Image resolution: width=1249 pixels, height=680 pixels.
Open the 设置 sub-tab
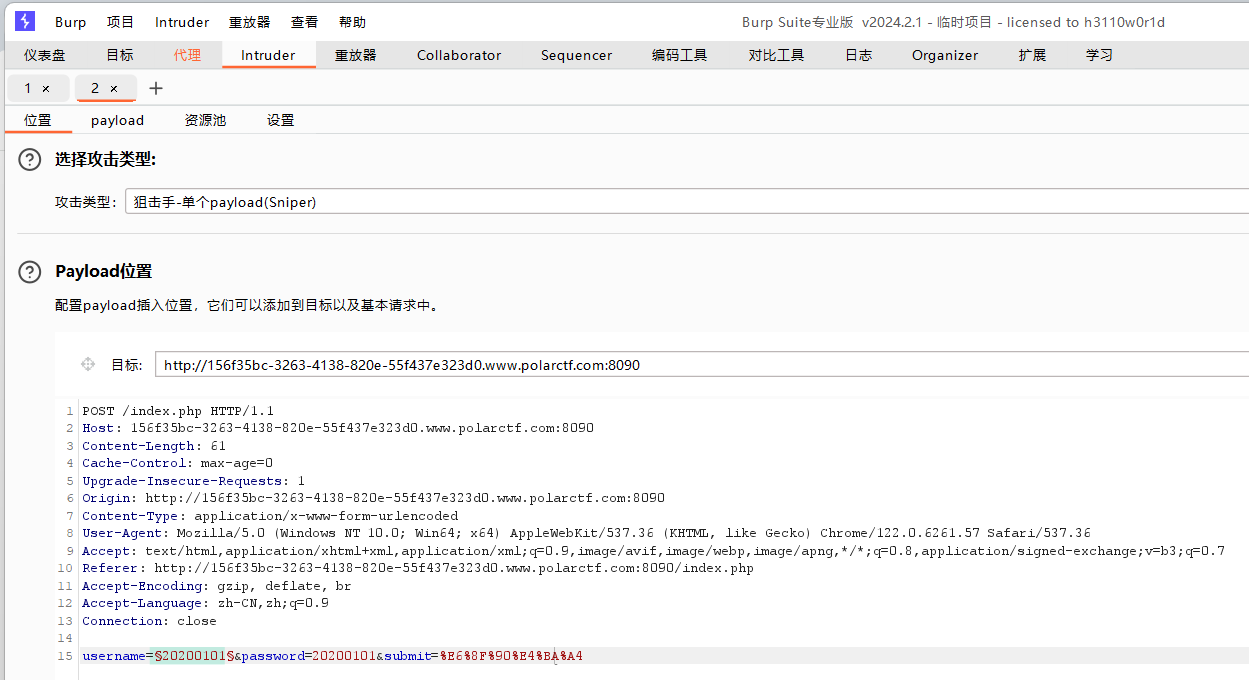point(280,120)
